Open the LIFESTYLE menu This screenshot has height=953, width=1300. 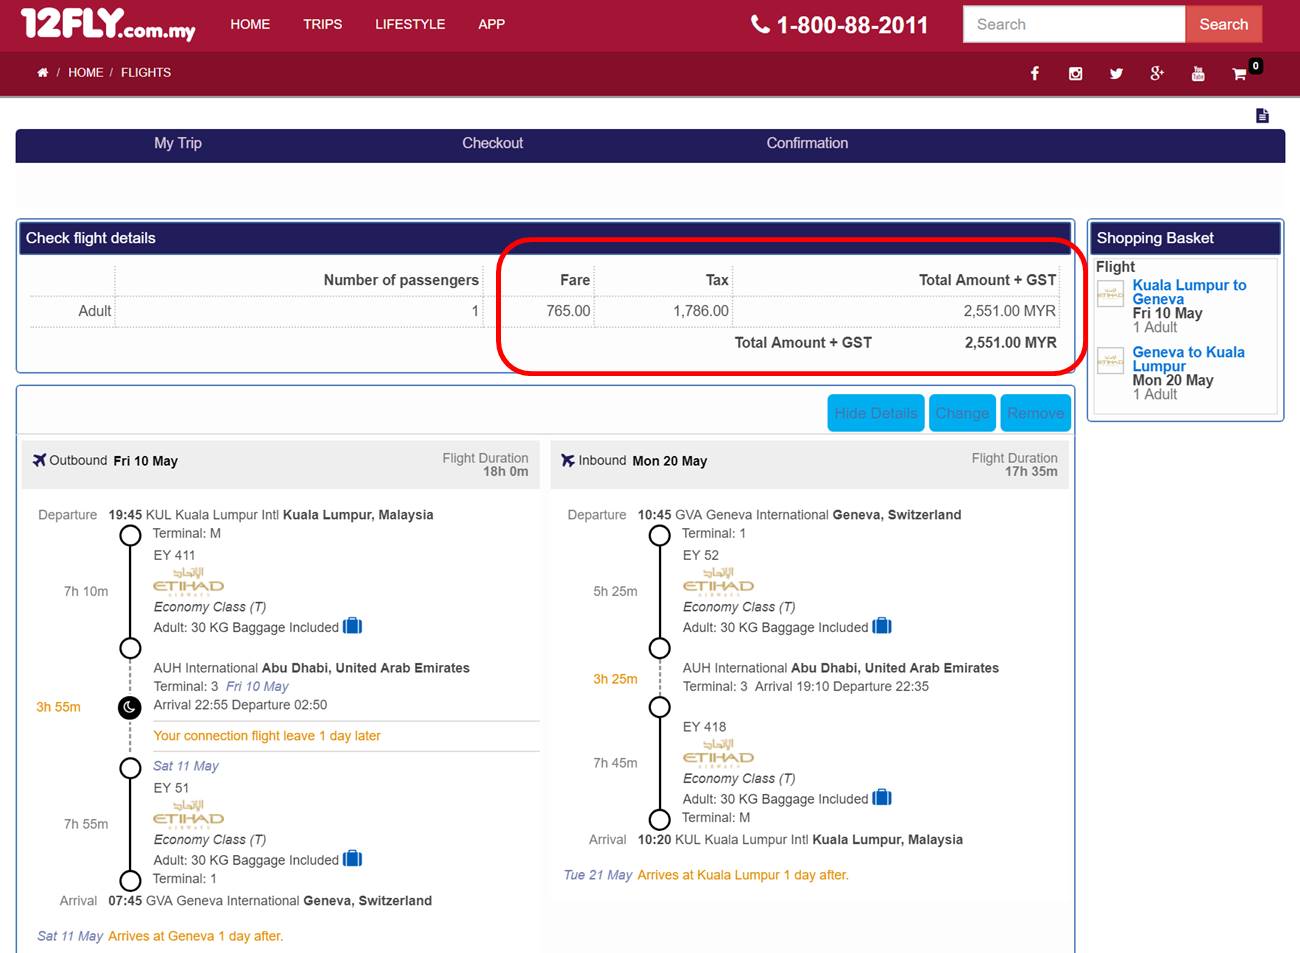pos(410,24)
